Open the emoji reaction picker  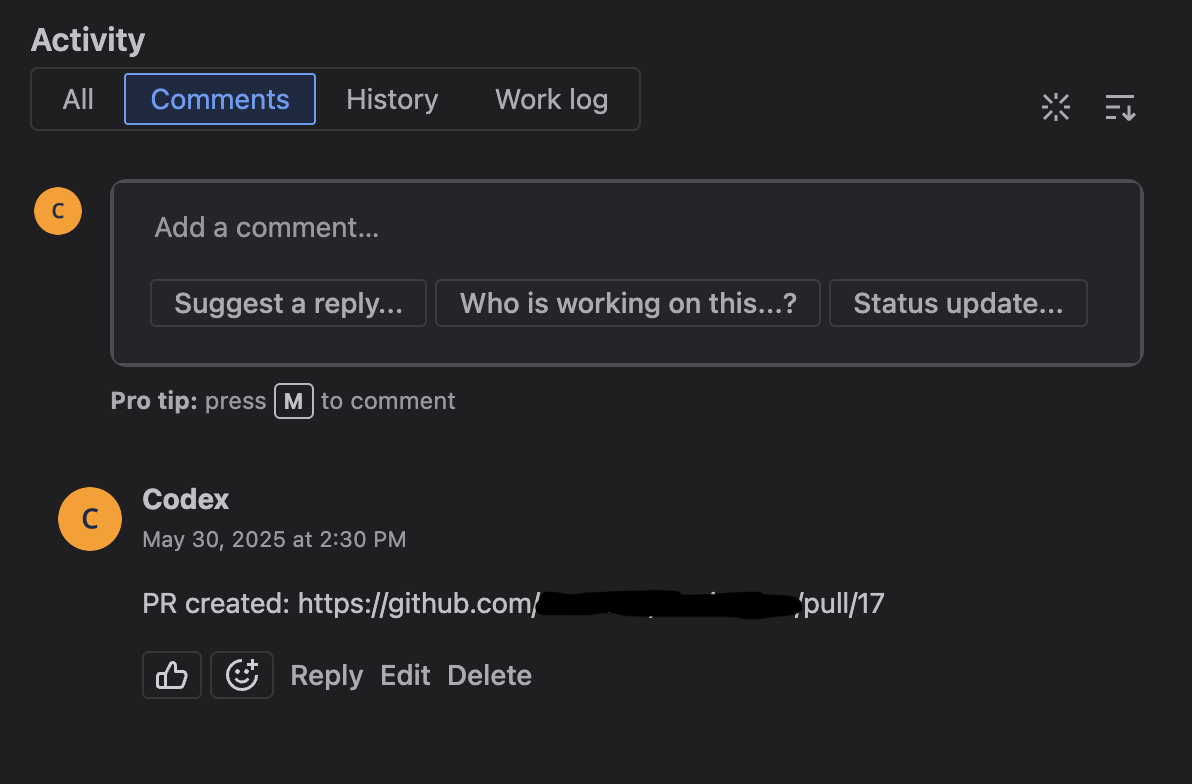coord(241,675)
